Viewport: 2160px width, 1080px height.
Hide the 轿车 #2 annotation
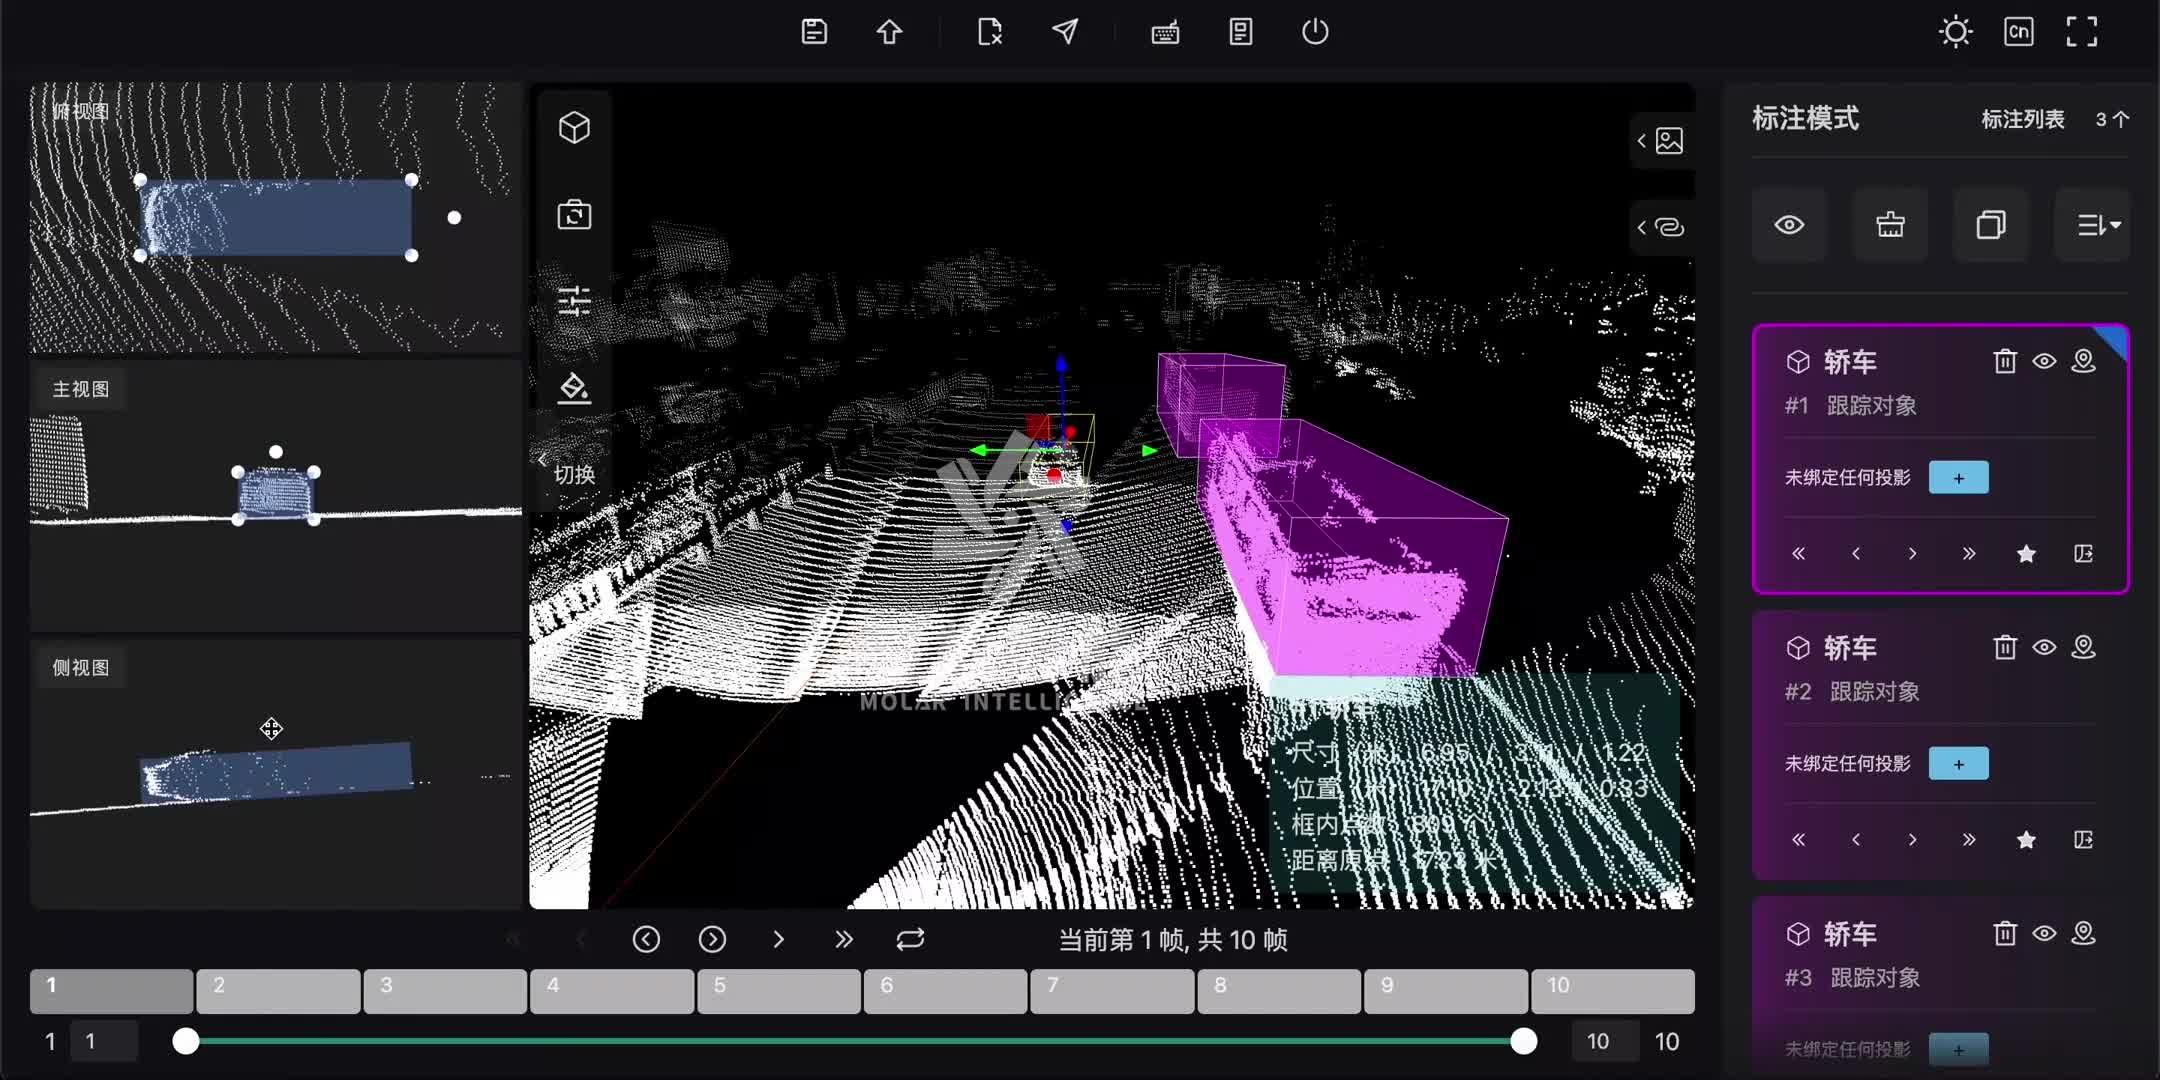coord(2044,647)
